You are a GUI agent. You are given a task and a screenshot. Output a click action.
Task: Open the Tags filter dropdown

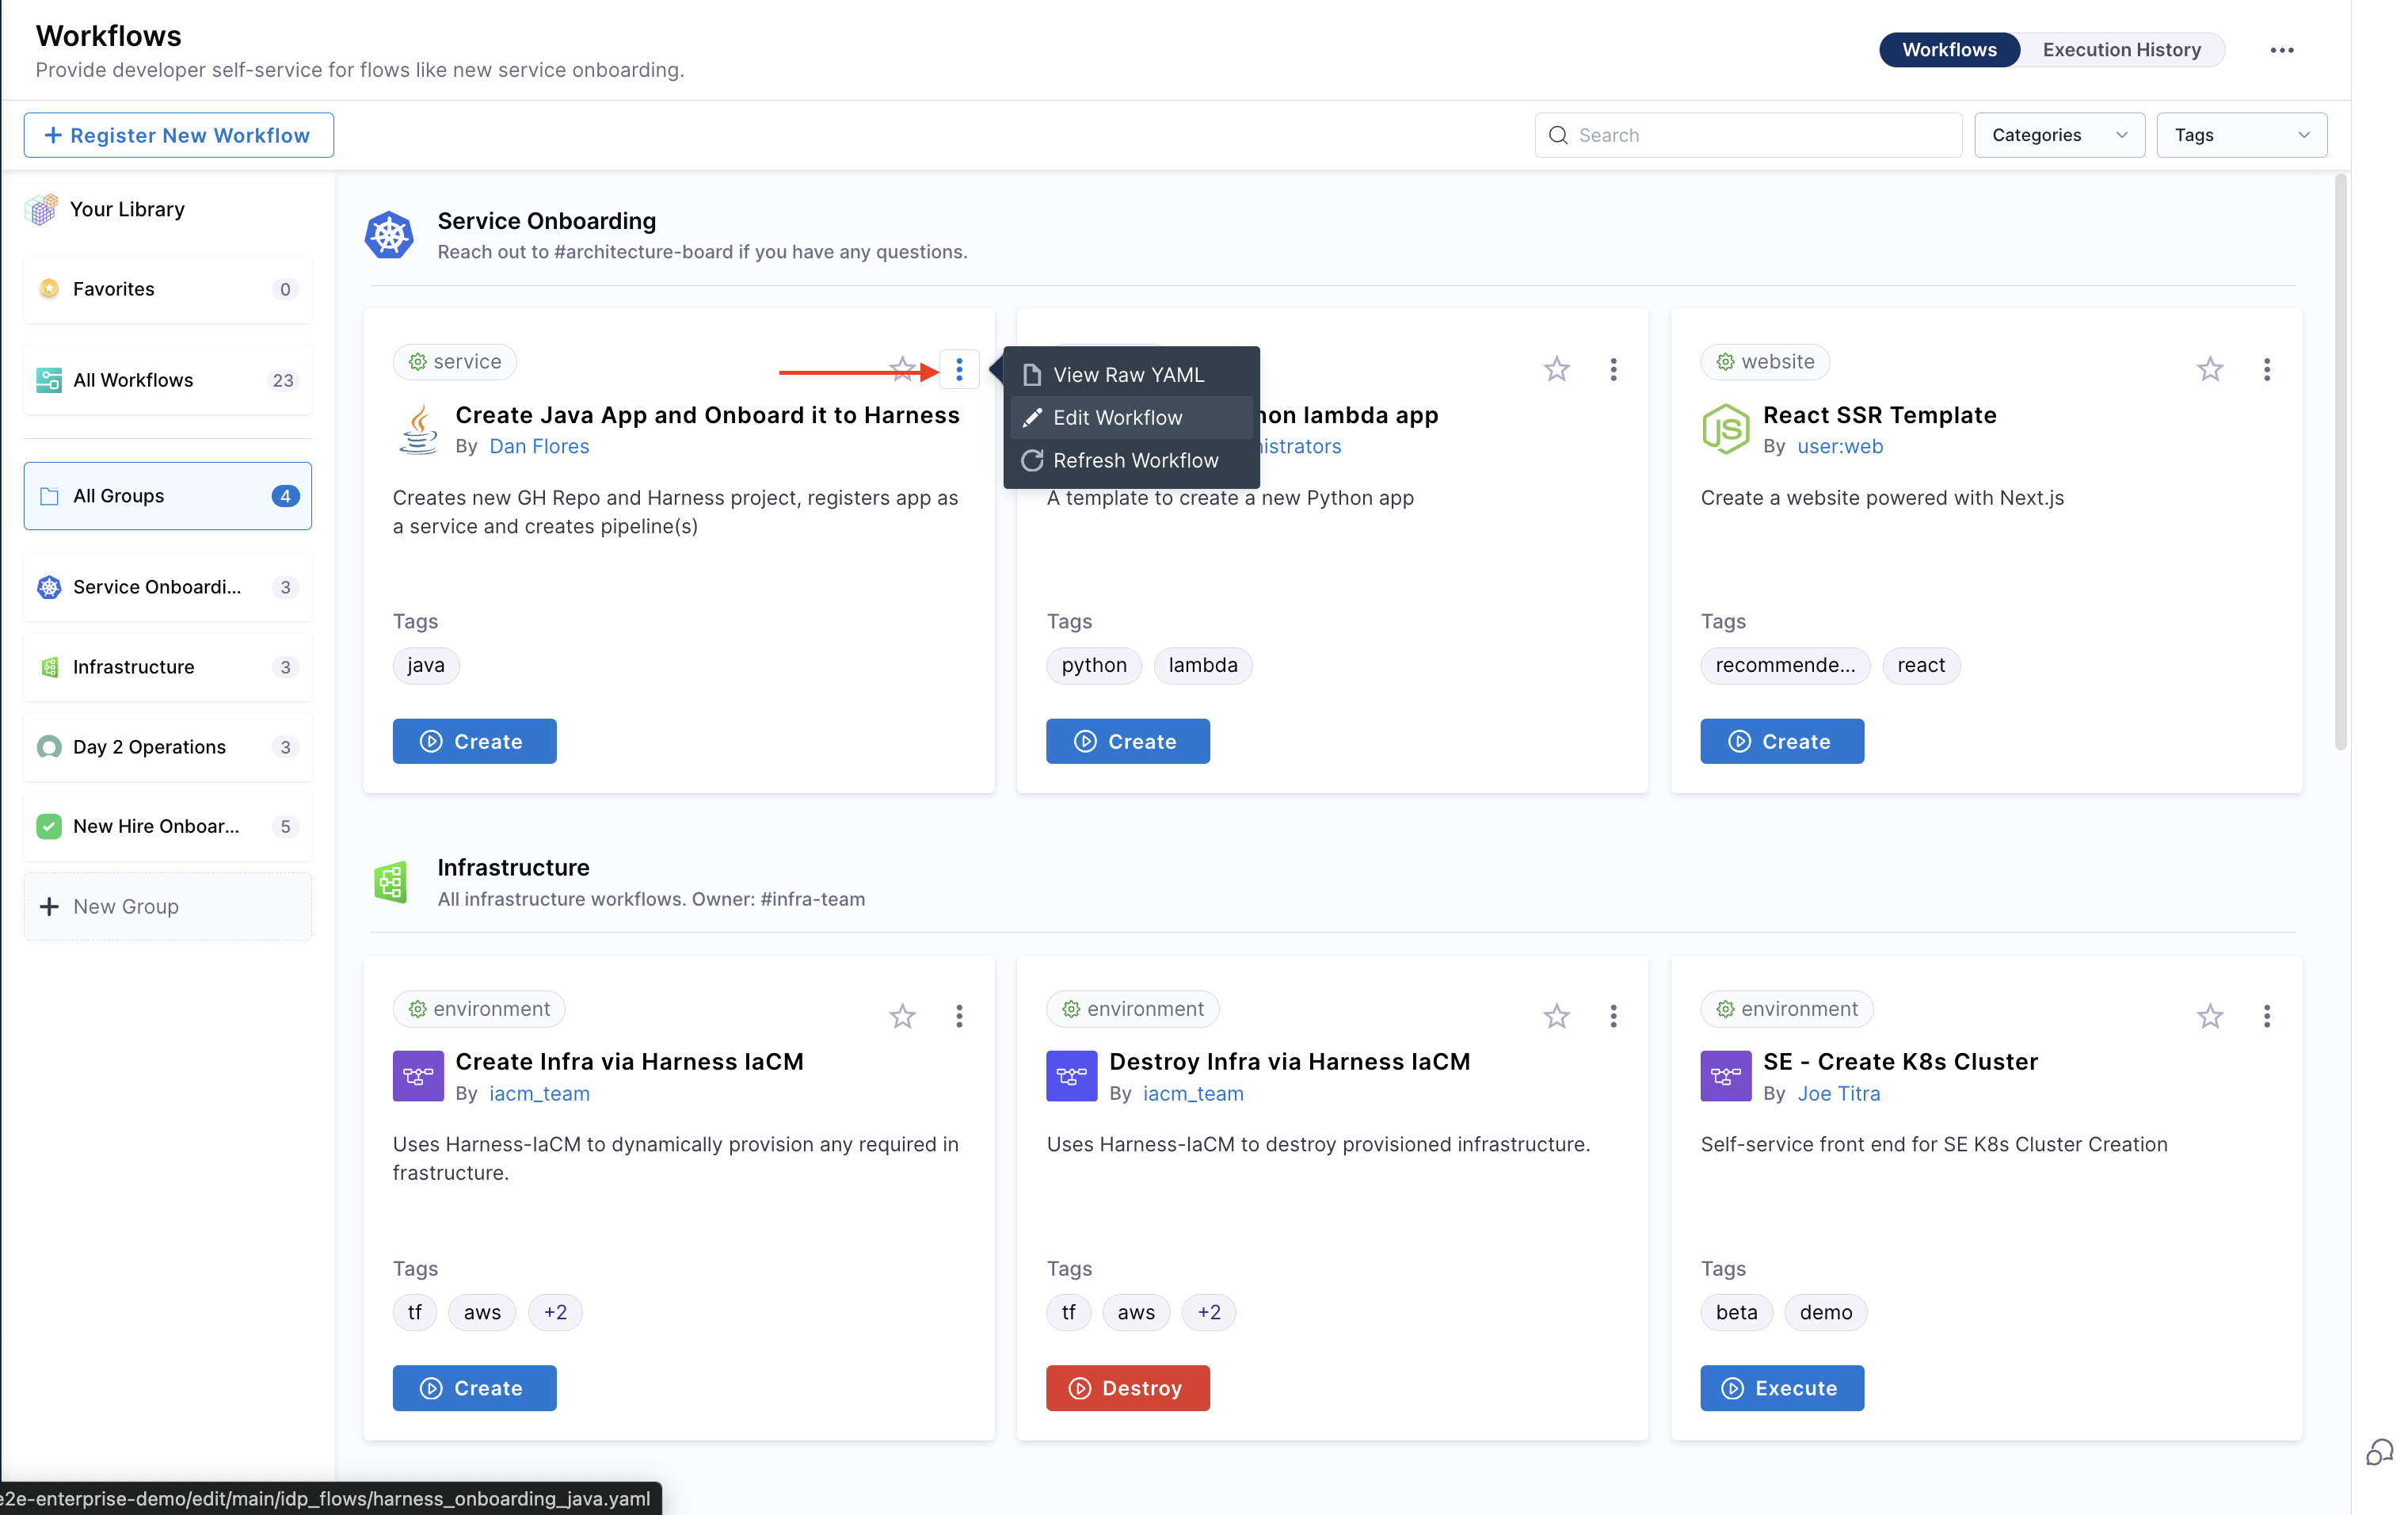coord(2241,135)
